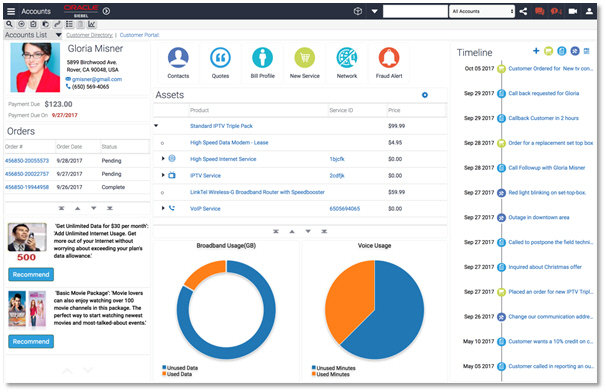Expand the IPTV Service row

[x=163, y=175]
